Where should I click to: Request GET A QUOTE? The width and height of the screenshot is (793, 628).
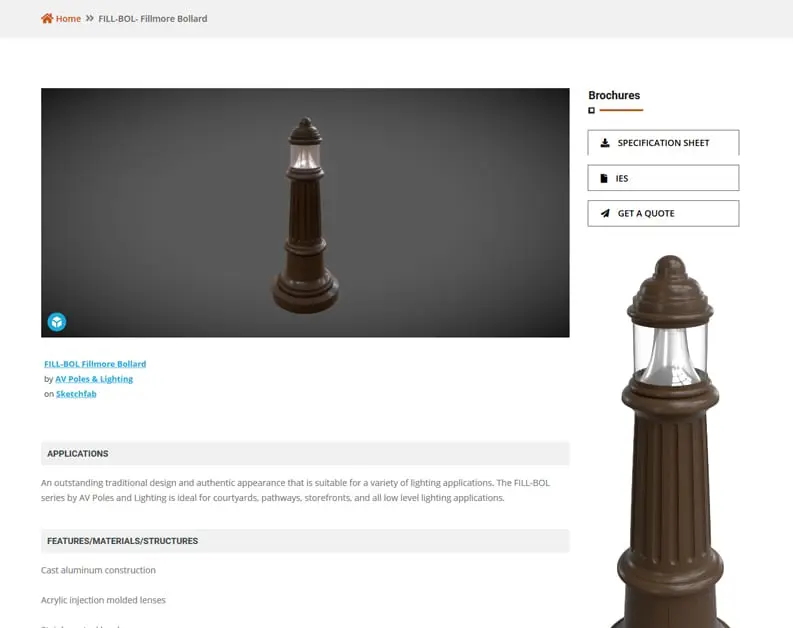pos(663,213)
